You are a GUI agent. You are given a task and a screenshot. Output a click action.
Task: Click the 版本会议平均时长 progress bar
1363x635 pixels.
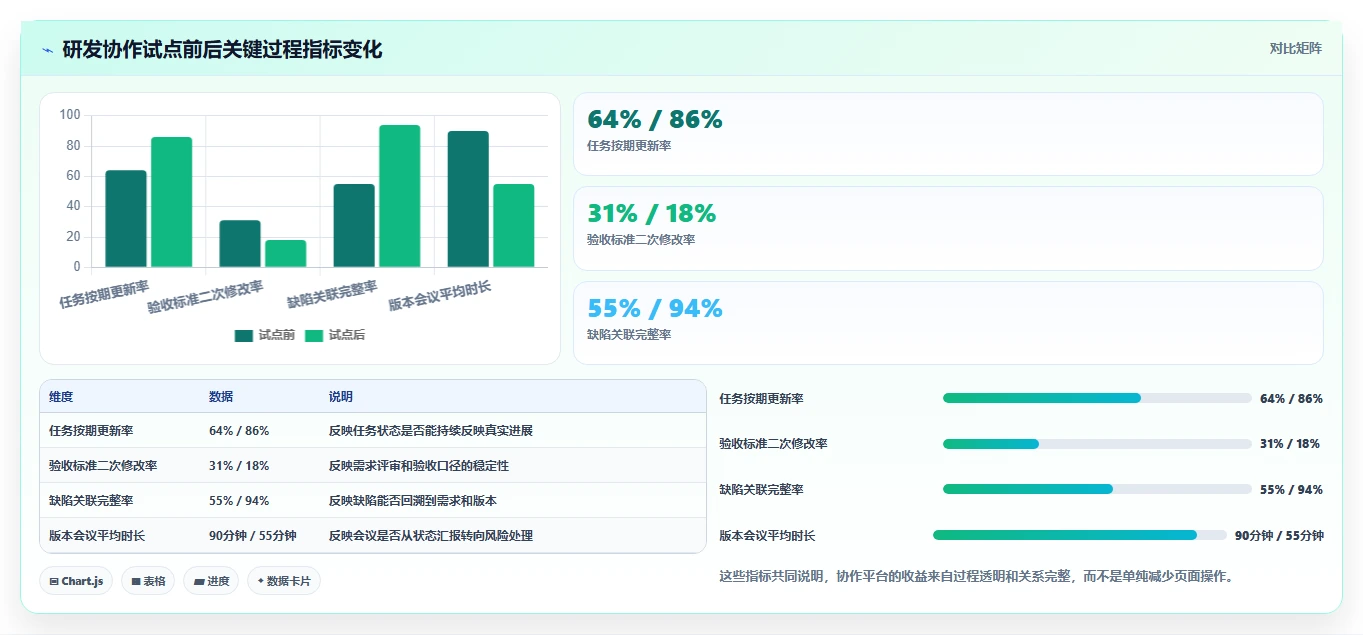point(1080,535)
